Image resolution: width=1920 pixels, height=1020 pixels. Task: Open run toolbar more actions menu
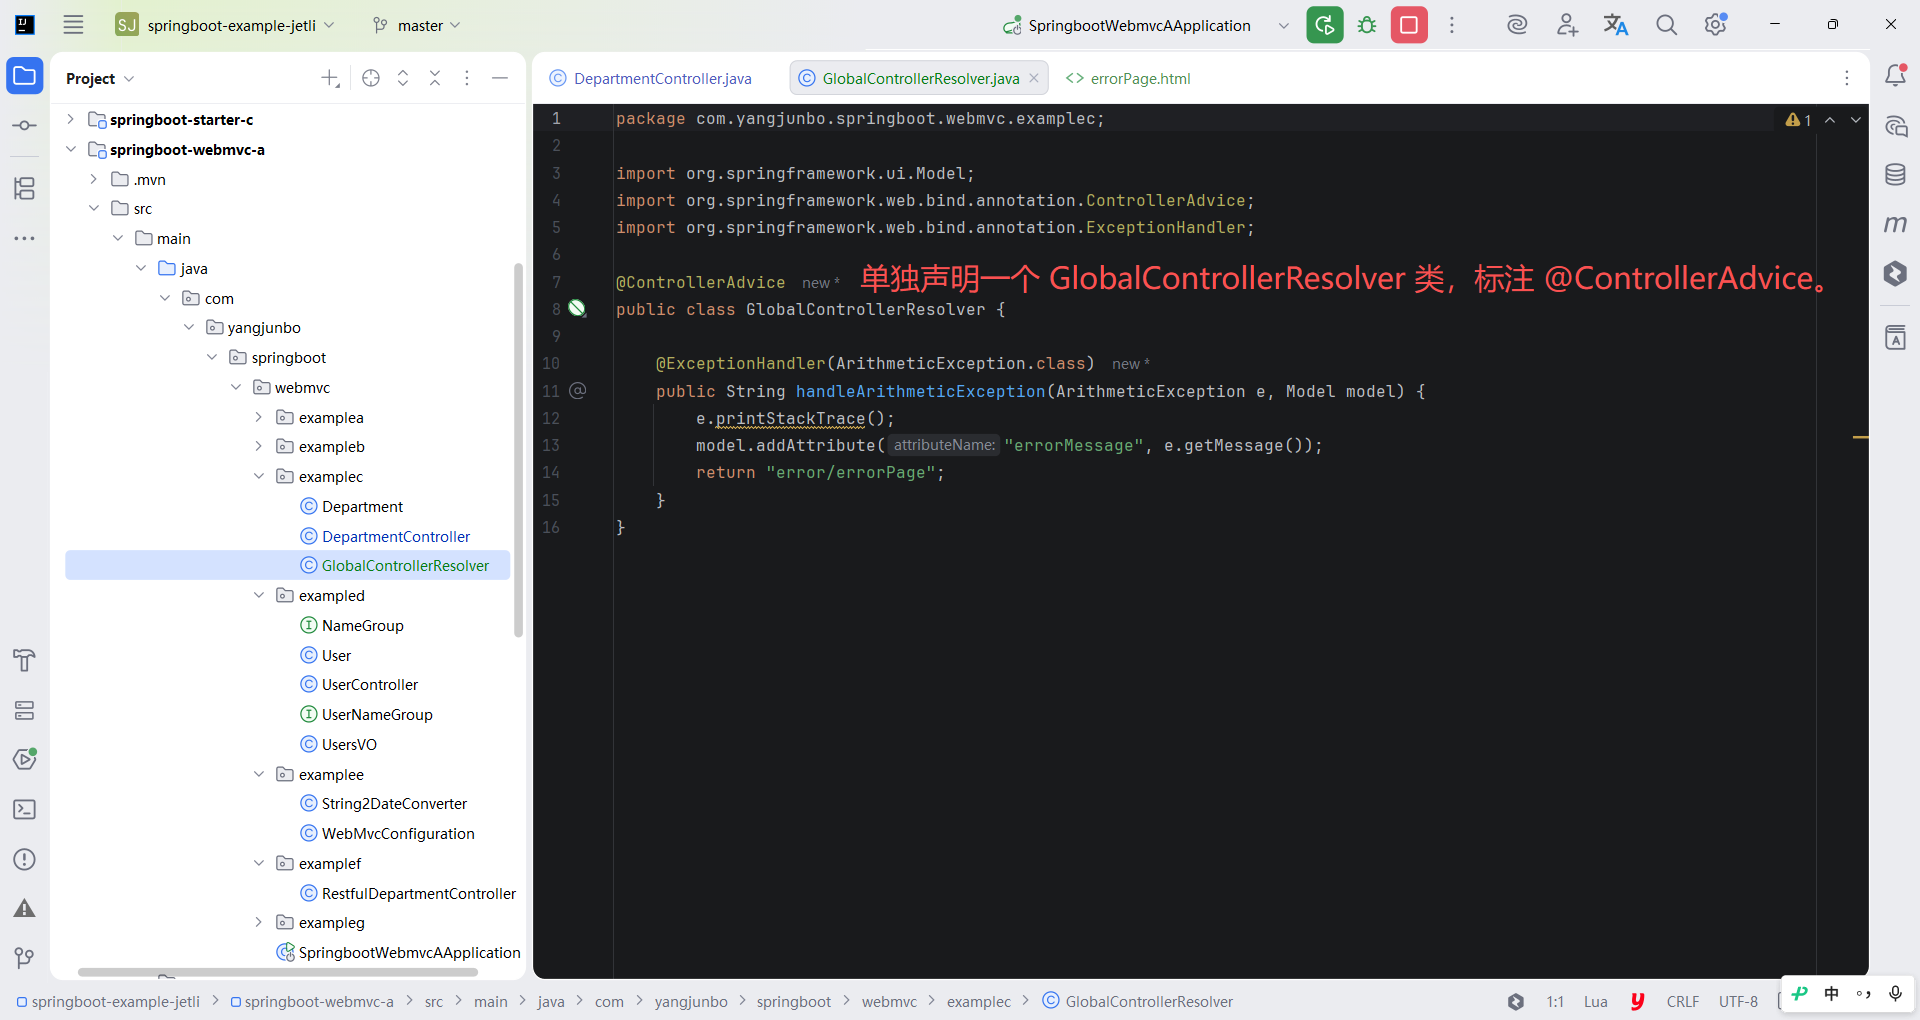coord(1452,25)
